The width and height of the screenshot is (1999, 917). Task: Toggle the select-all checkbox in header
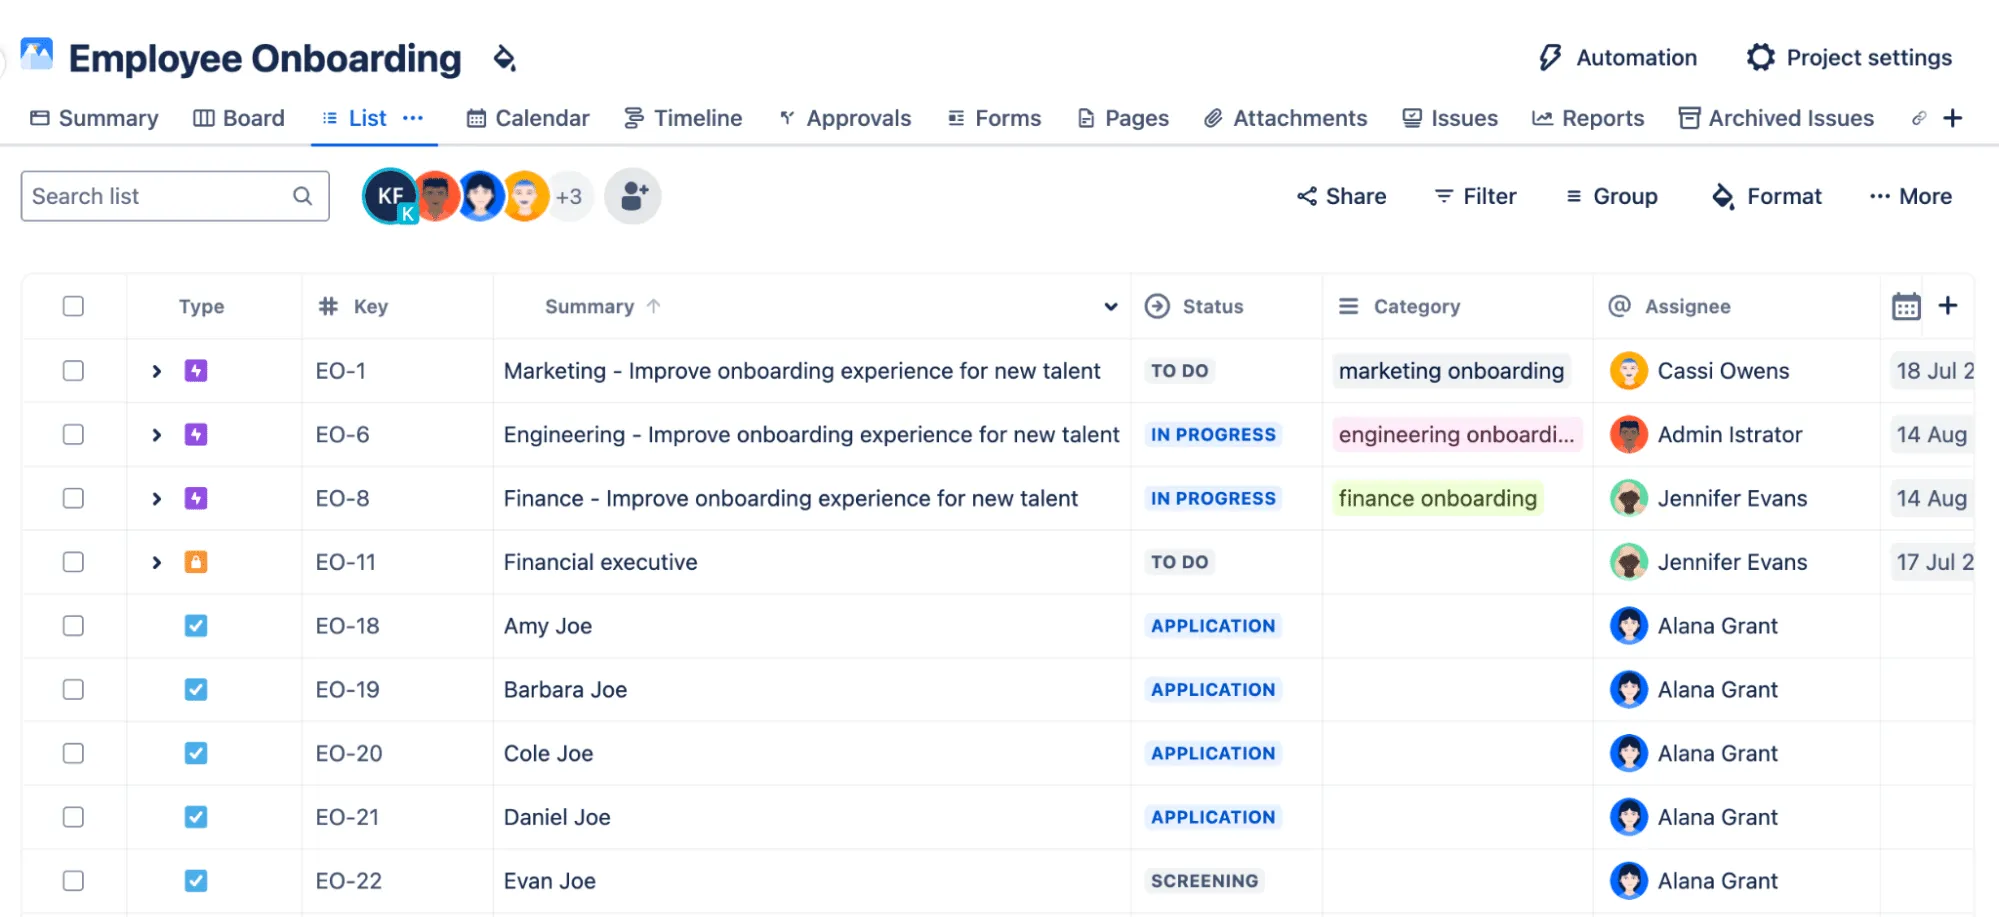pyautogui.click(x=73, y=306)
